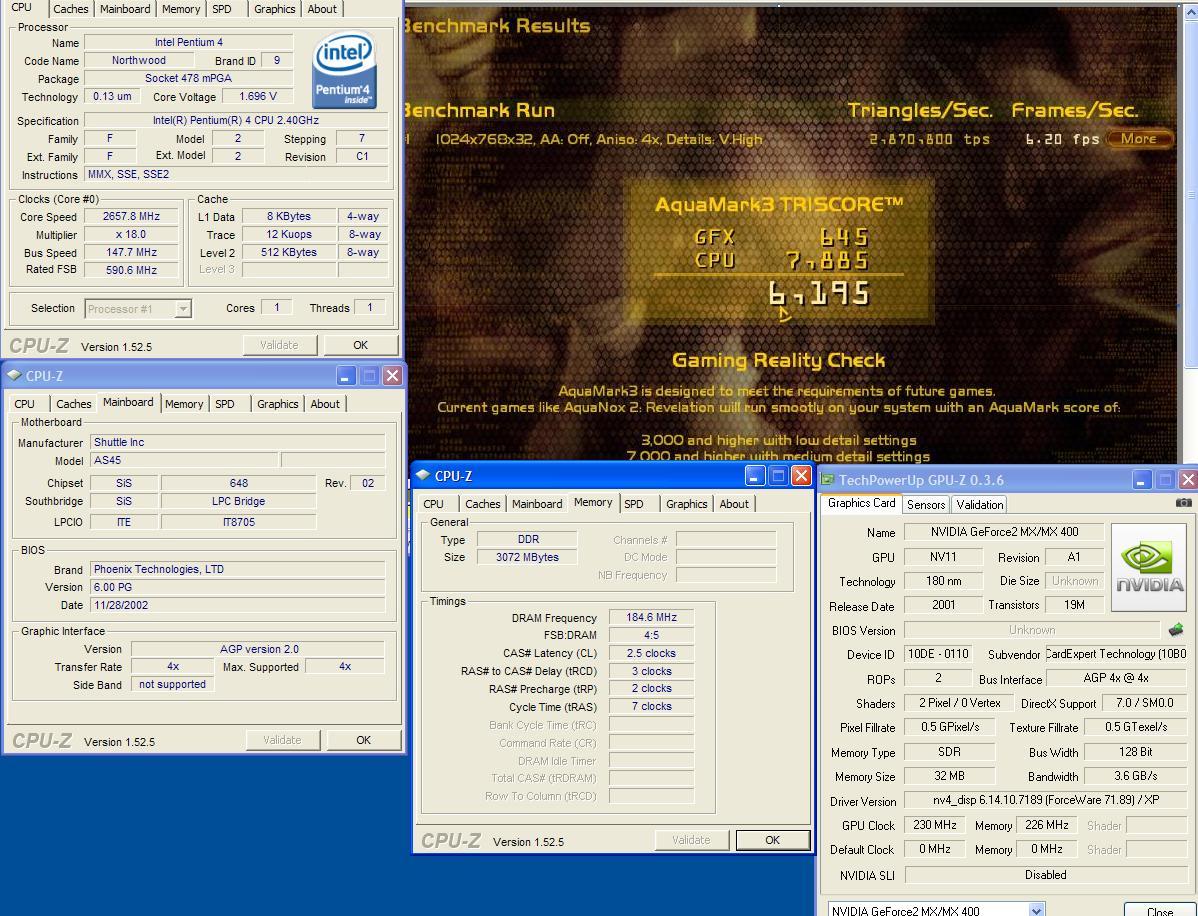Close the CPU-Z Memory window
This screenshot has height=916, width=1198.
point(801,476)
